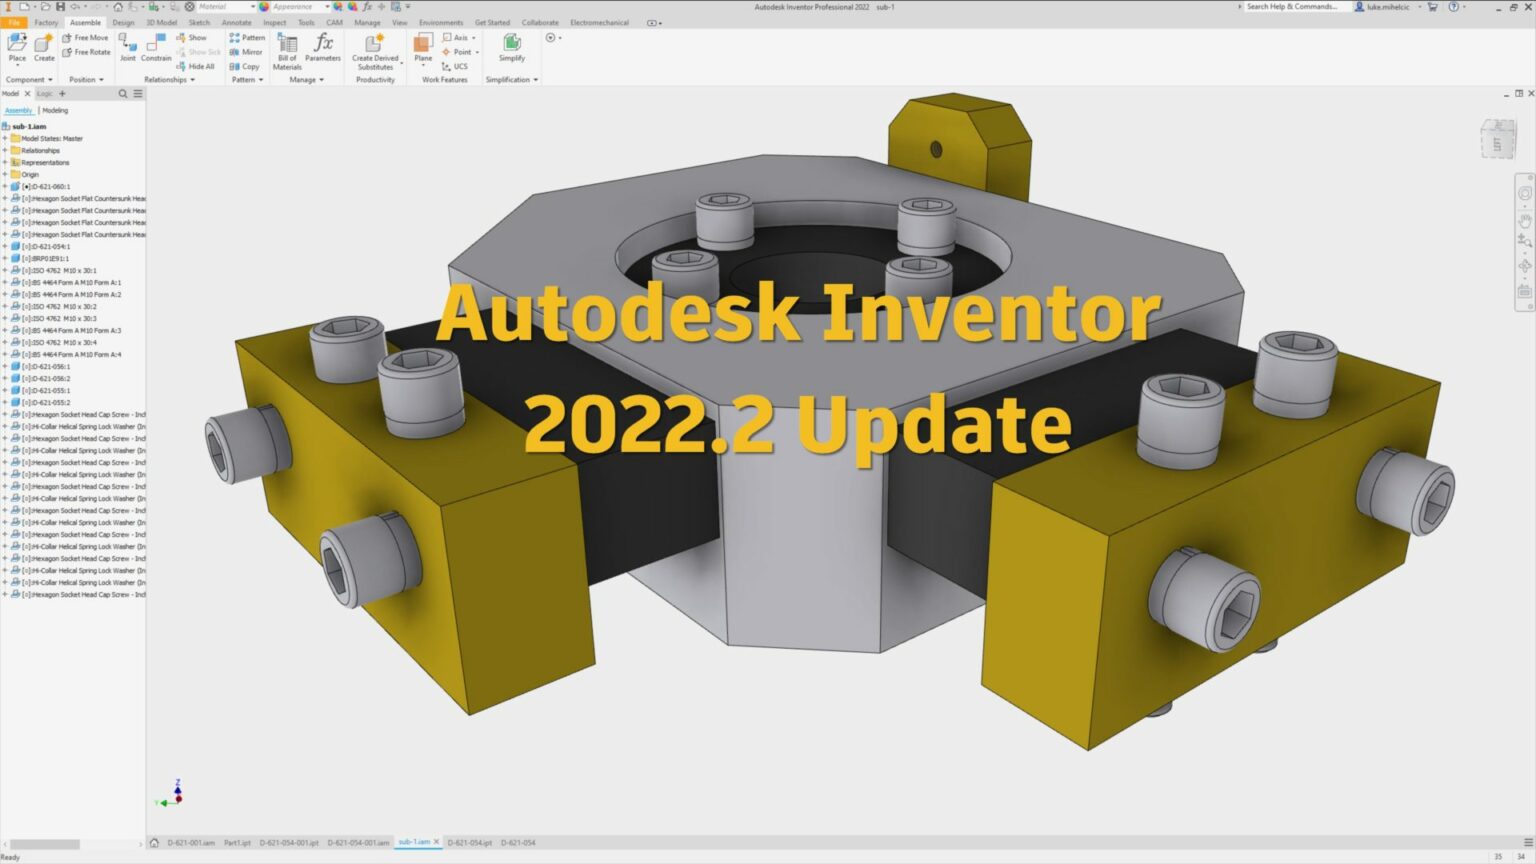1536x864 pixels.
Task: Switch to the Assemble ribbon tab
Action: point(85,22)
